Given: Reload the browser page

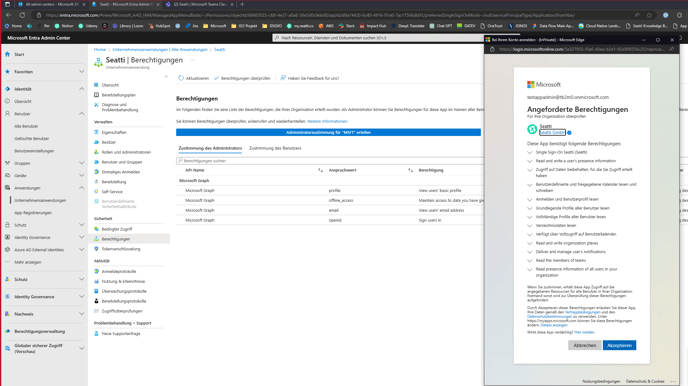Looking at the screenshot, I should (22, 15).
